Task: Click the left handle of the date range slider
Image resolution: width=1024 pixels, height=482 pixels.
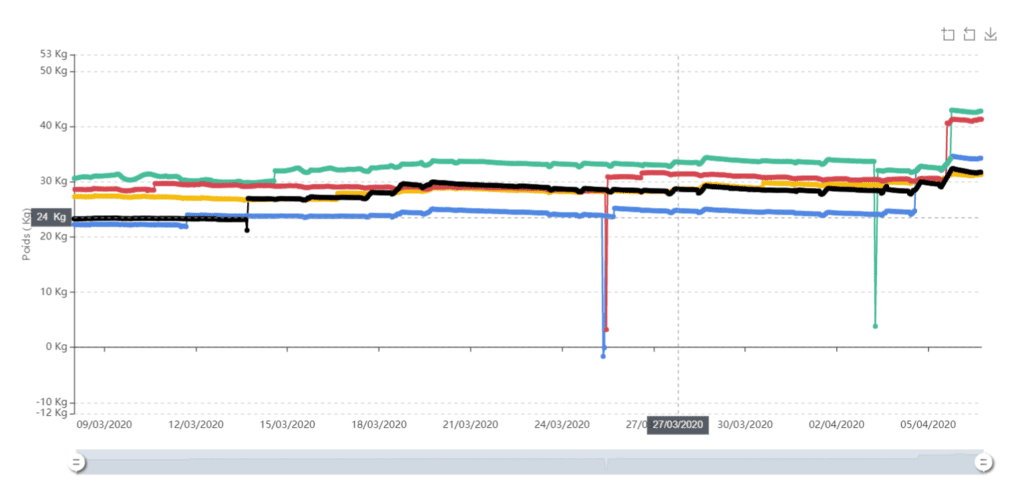Action: [76, 462]
